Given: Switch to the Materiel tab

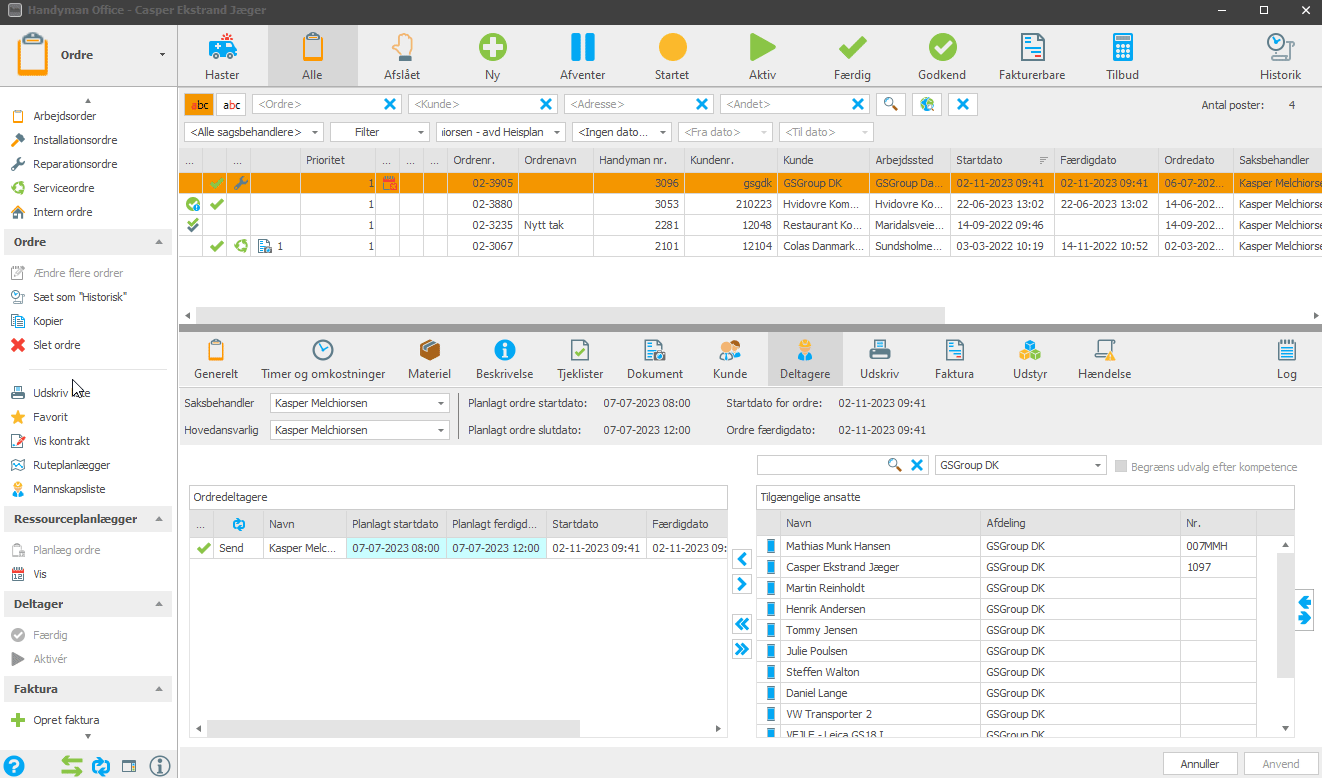Looking at the screenshot, I should coord(430,359).
